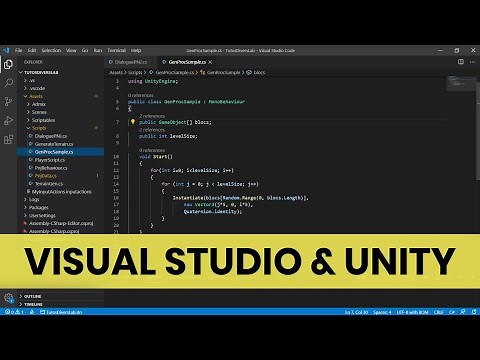The image size is (480, 360).
Task: Open the Go menu
Action: click(x=85, y=50)
